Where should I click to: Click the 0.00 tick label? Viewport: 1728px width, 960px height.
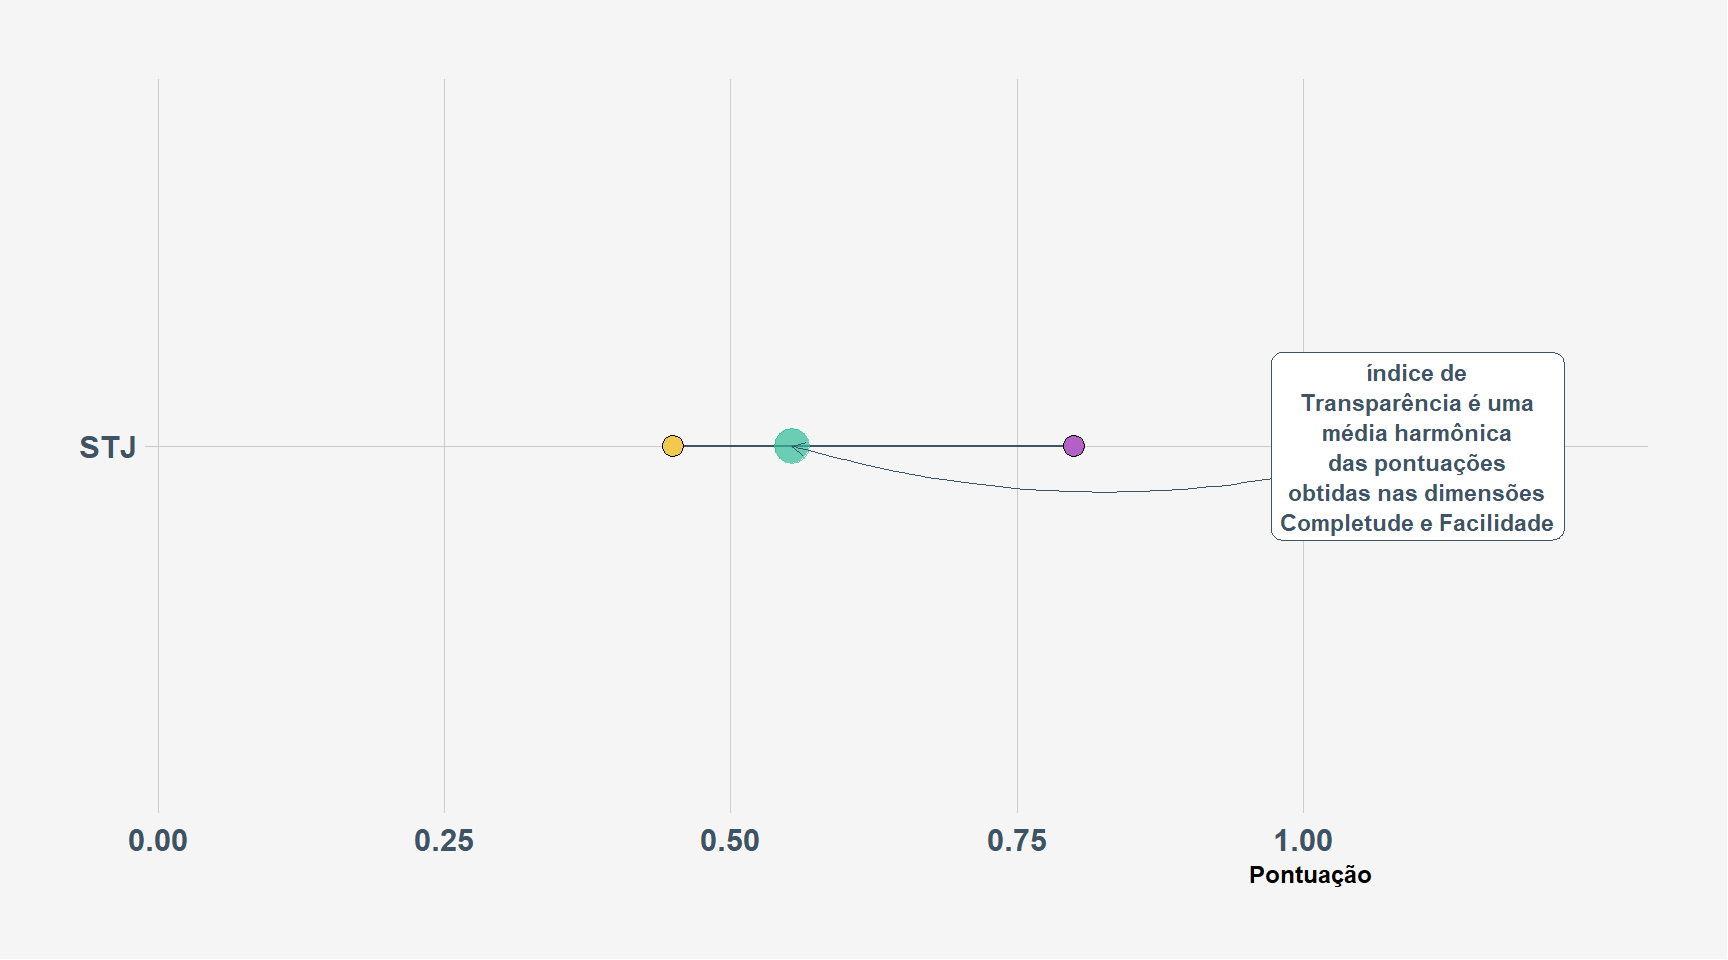pos(158,841)
